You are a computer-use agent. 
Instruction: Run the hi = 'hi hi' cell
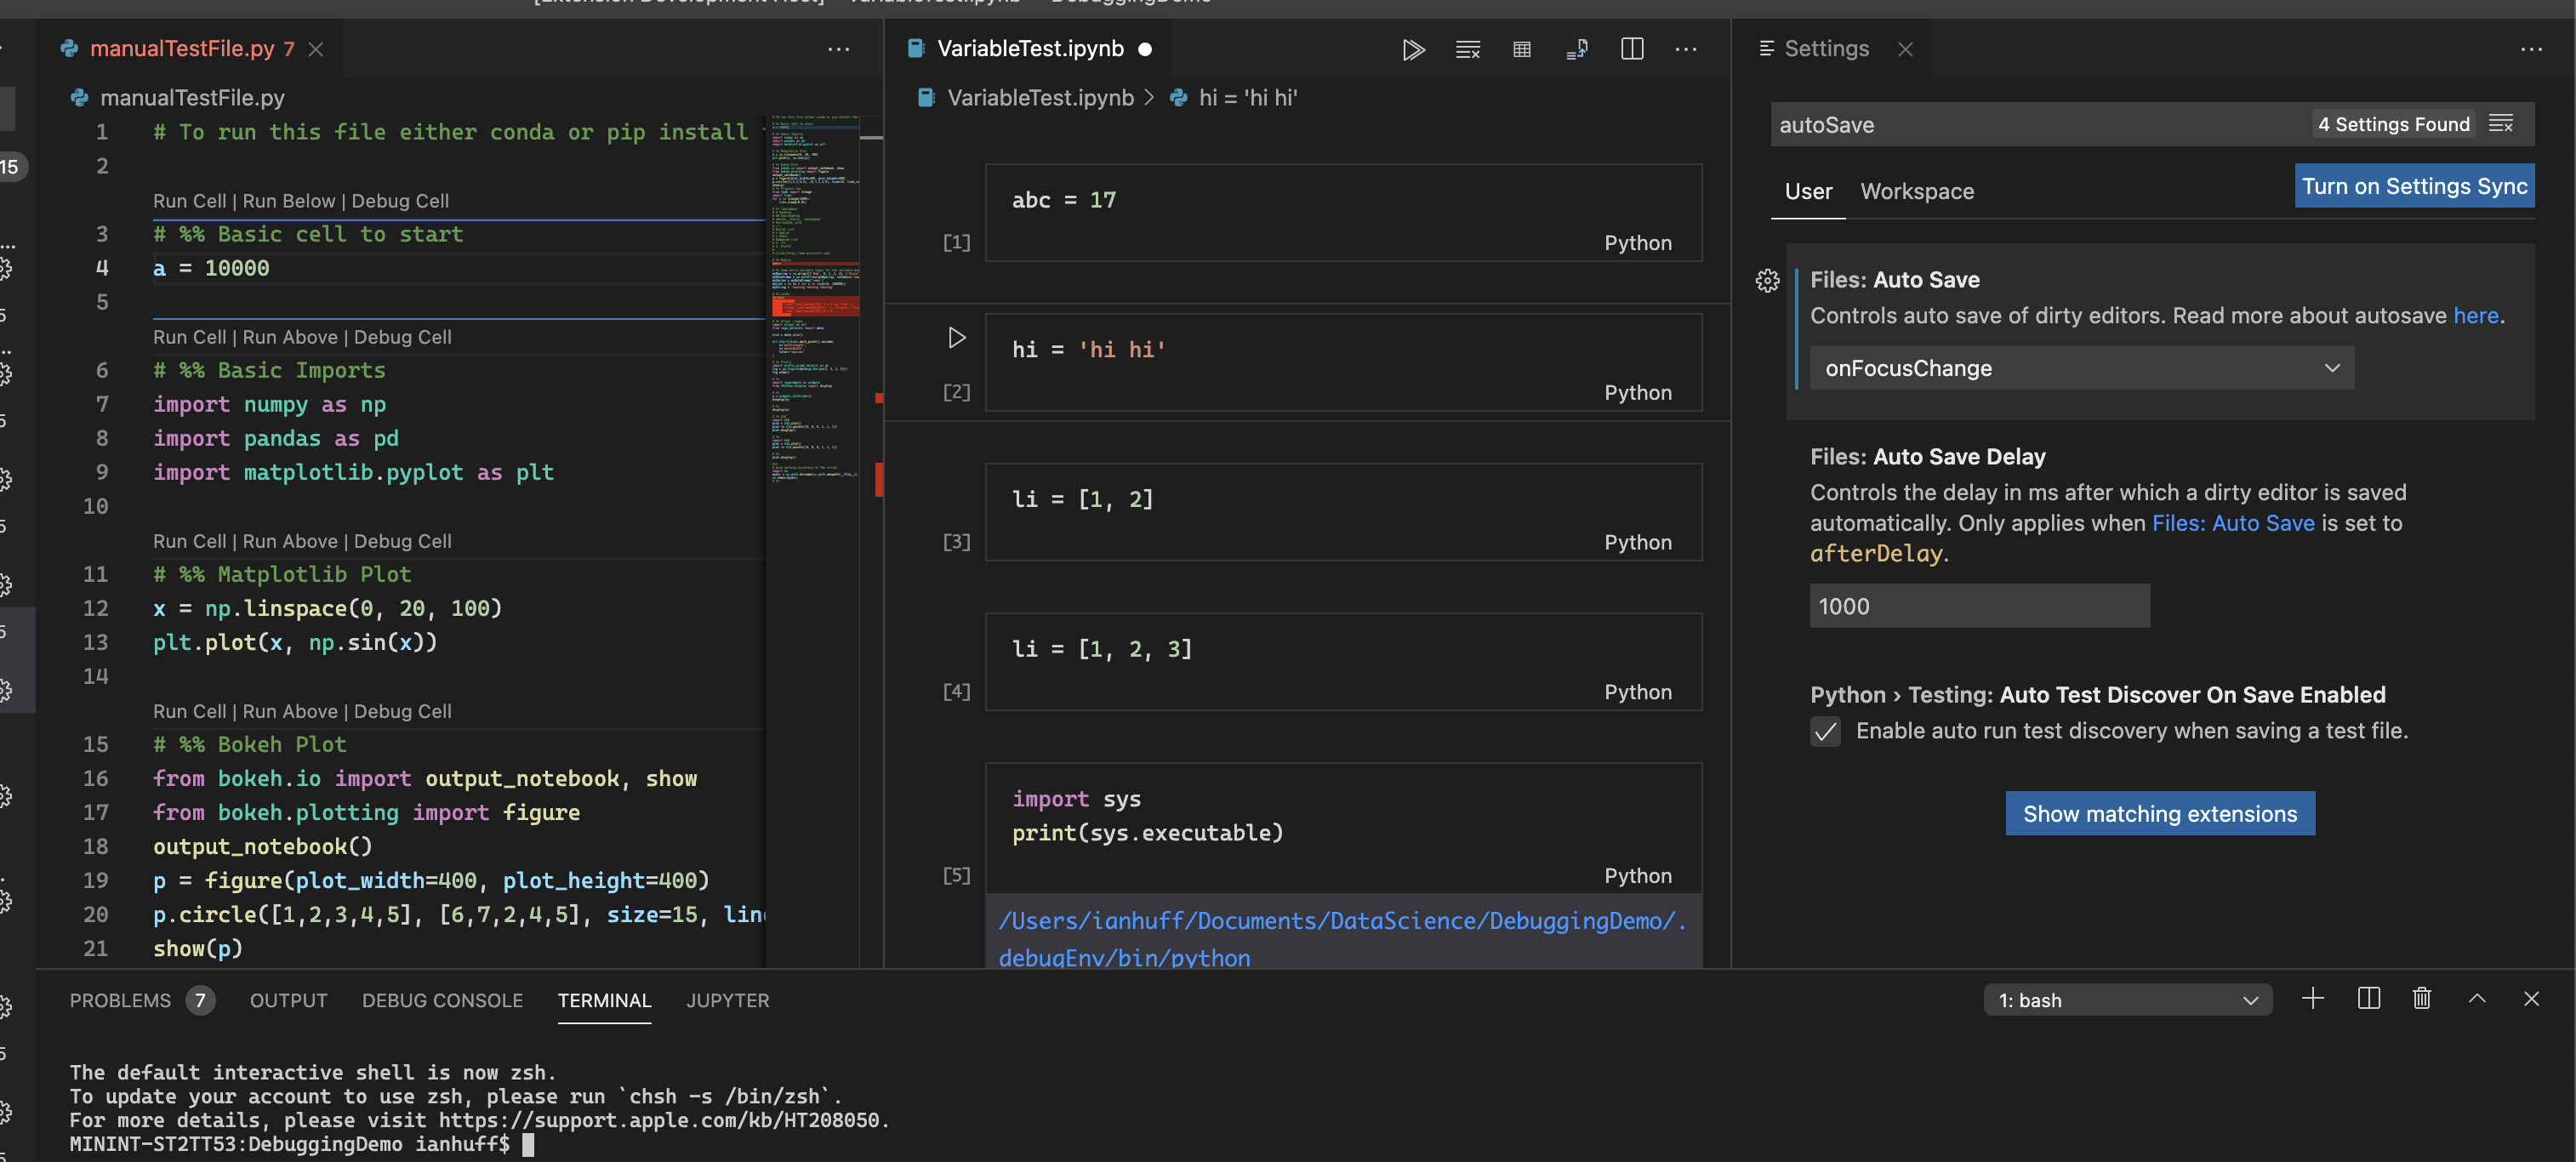pyautogui.click(x=956, y=337)
